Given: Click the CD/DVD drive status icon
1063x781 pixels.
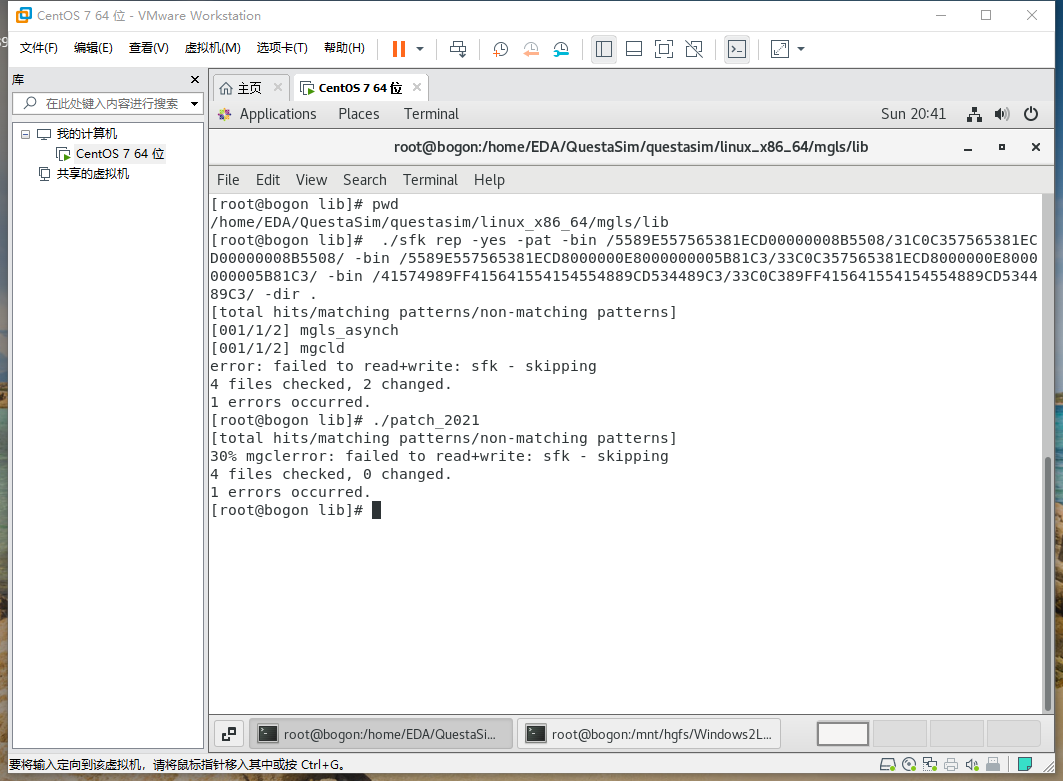Looking at the screenshot, I should tap(909, 765).
